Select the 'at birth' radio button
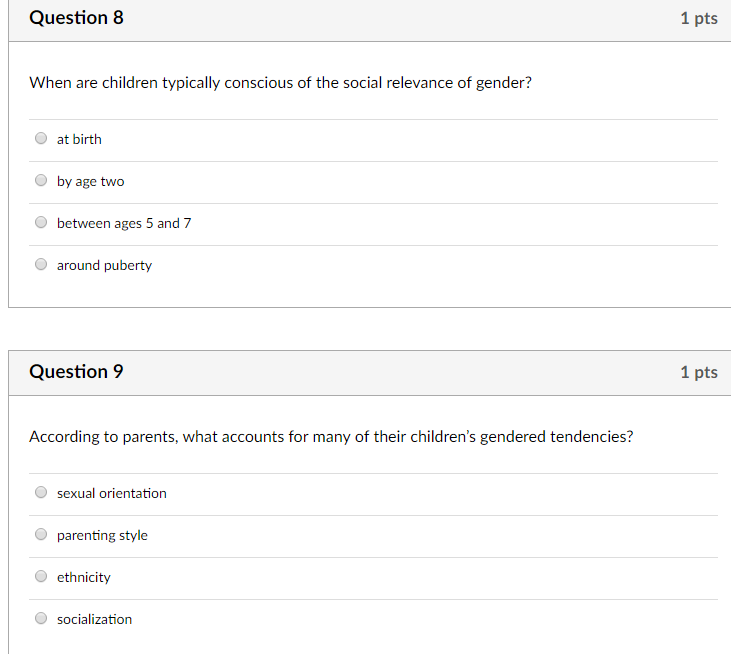The width and height of the screenshot is (731, 654). pos(41,138)
